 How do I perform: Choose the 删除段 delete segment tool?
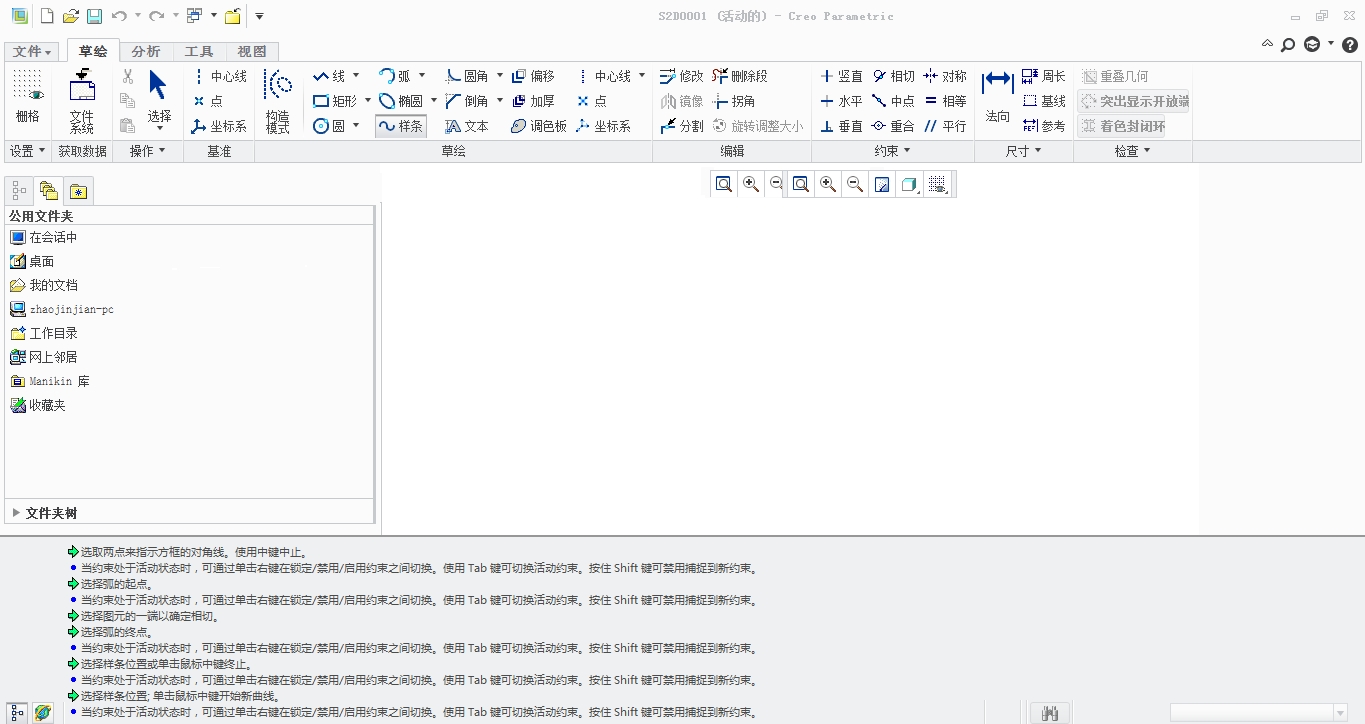tap(740, 76)
